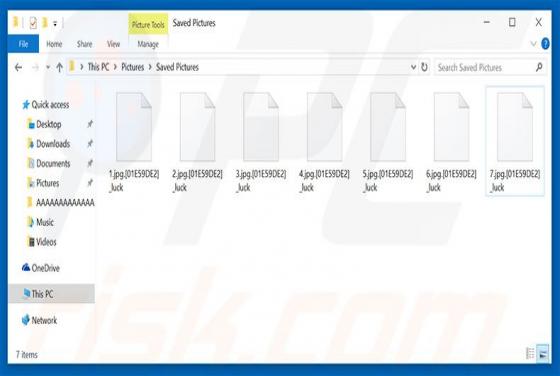
Task: Open recent locations dropdown arrow
Action: click(x=48, y=67)
